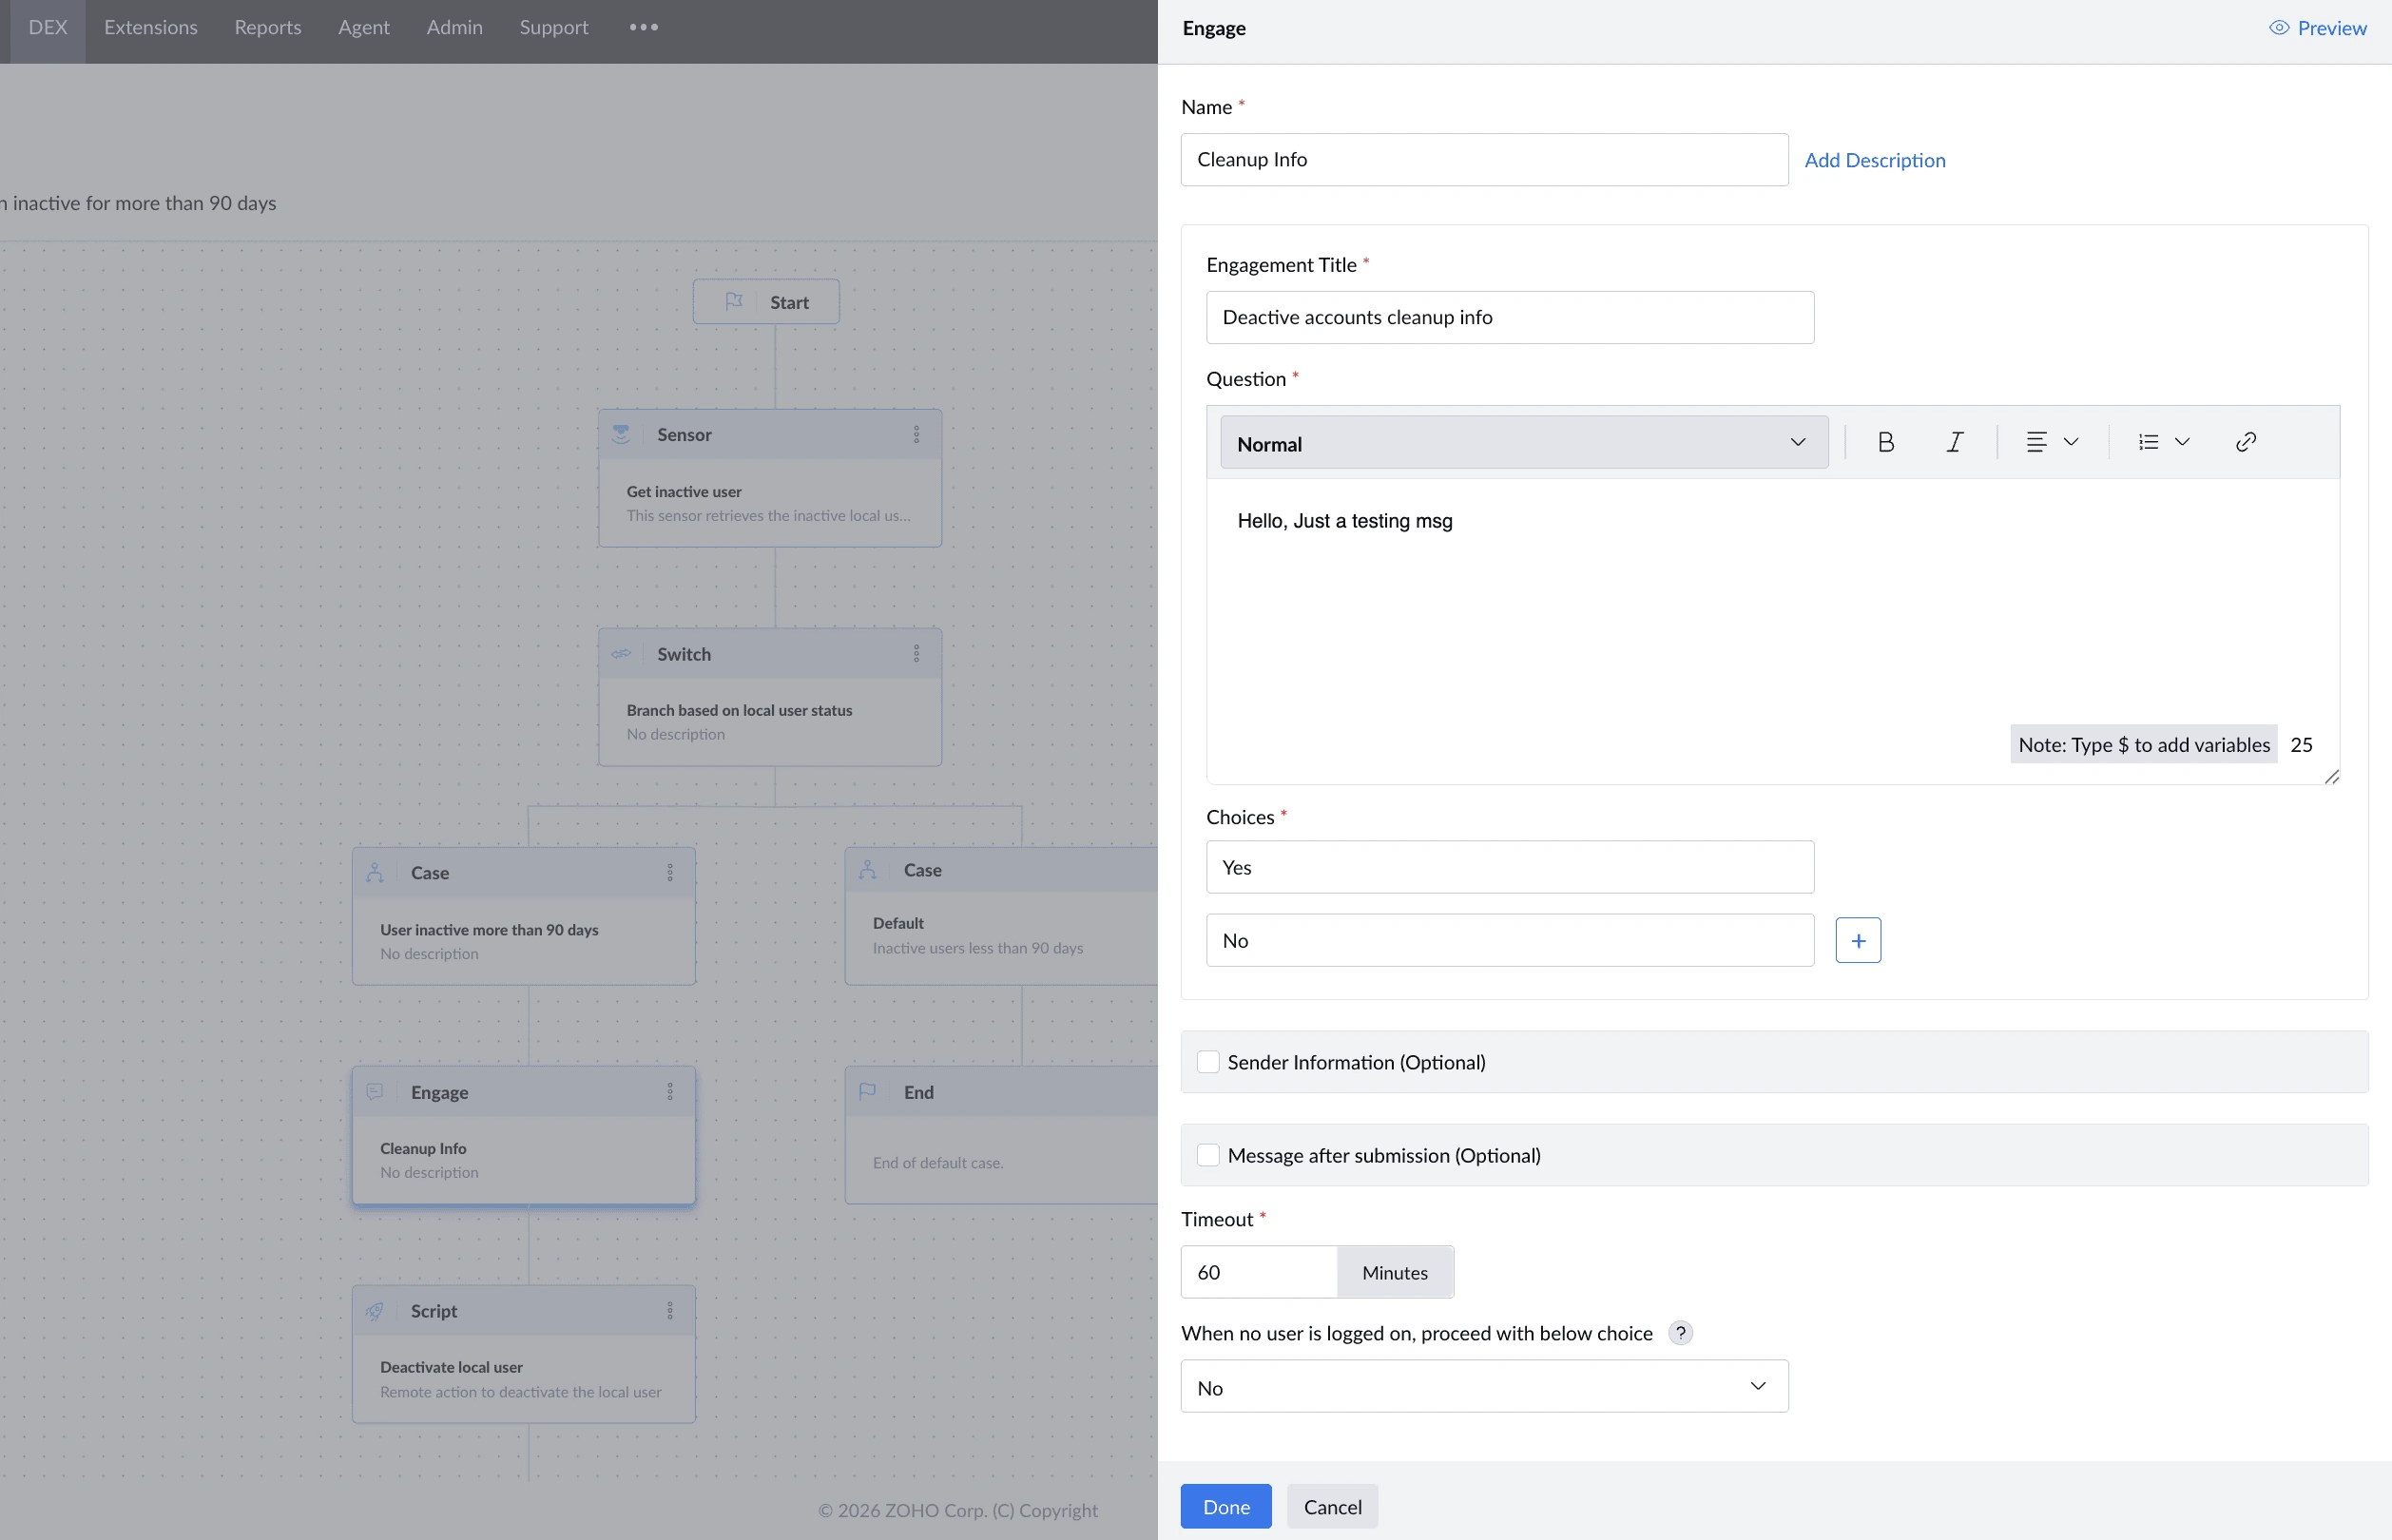
Task: Open the Admin menu
Action: coord(455,28)
